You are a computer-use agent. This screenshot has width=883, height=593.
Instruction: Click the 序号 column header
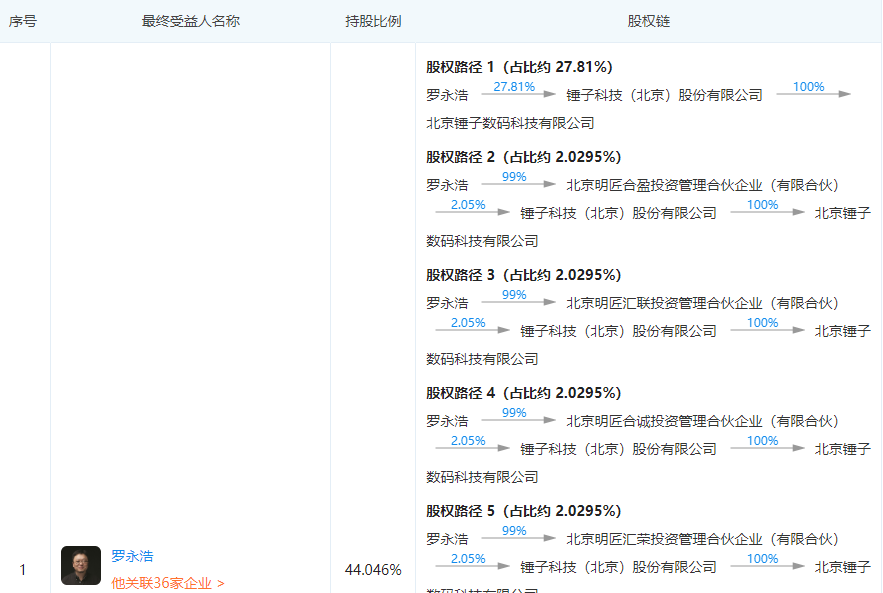click(x=23, y=21)
